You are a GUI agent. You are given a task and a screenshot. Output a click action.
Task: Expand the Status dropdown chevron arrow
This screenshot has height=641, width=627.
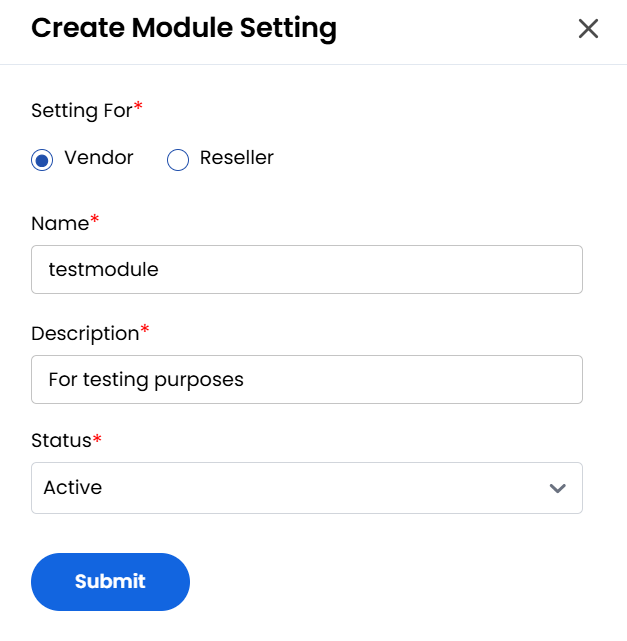(x=557, y=488)
